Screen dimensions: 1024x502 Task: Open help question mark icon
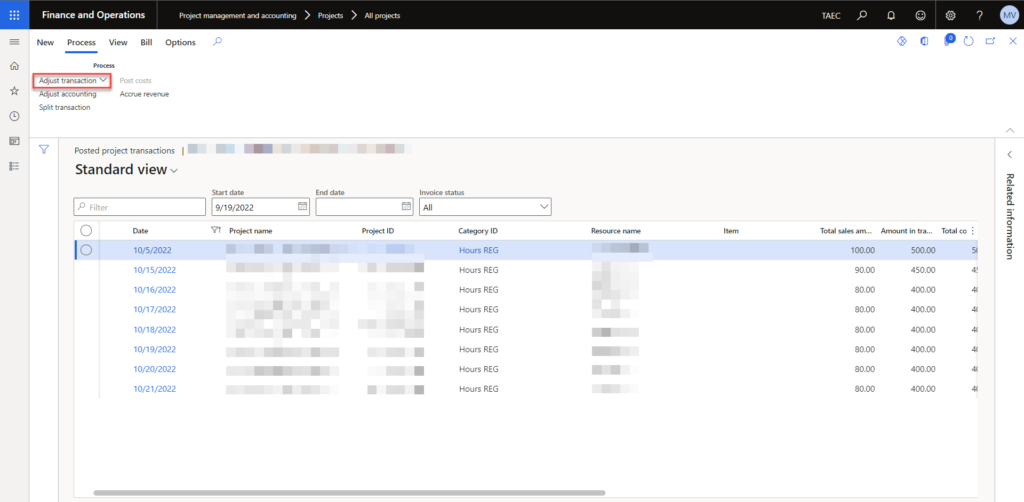coord(980,15)
